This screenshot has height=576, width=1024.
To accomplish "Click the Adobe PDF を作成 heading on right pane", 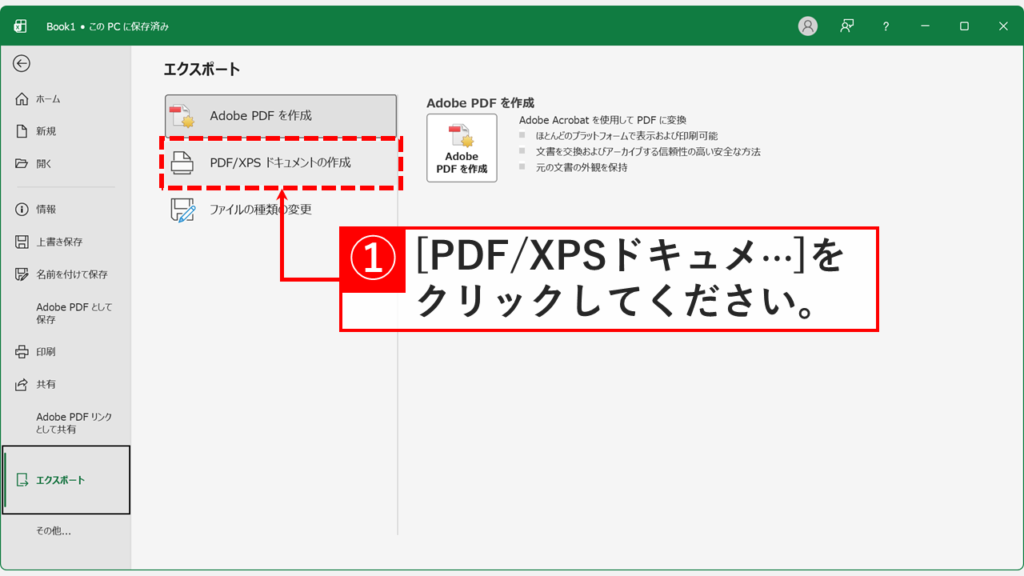I will 481,103.
